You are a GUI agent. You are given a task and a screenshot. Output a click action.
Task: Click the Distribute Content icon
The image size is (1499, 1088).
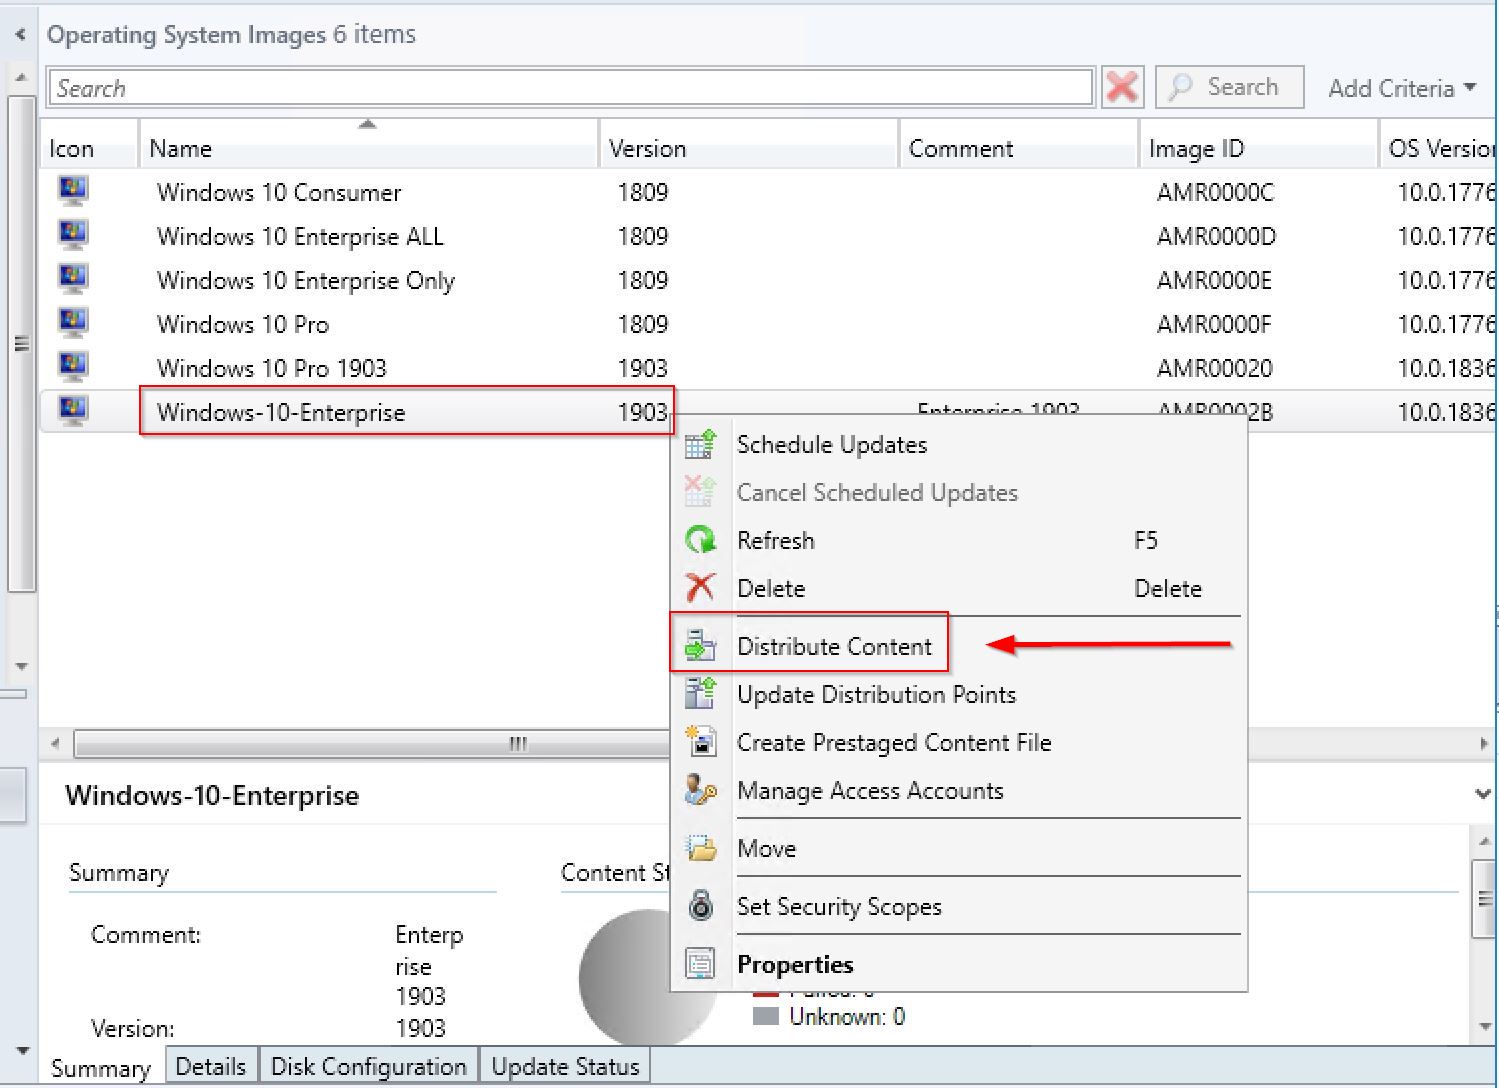(x=700, y=645)
